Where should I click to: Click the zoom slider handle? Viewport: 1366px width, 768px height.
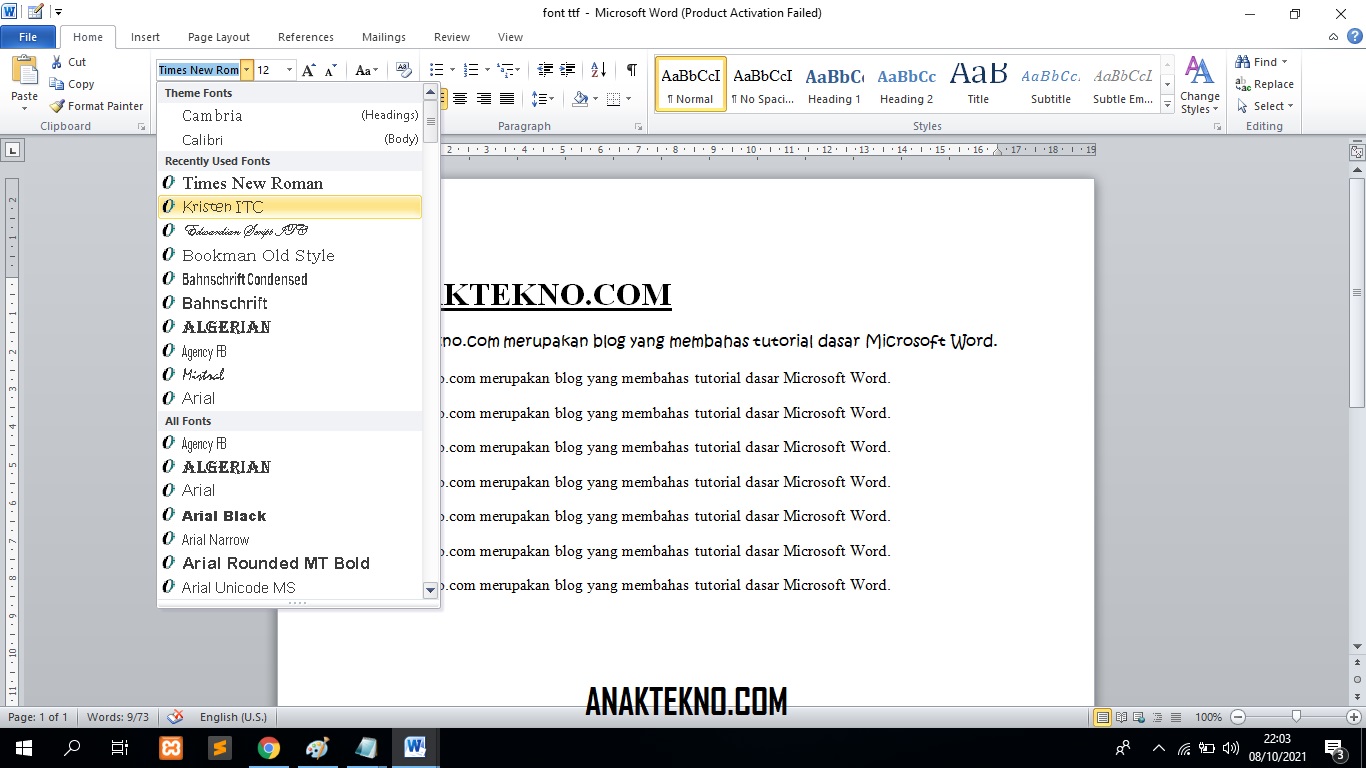(1296, 717)
